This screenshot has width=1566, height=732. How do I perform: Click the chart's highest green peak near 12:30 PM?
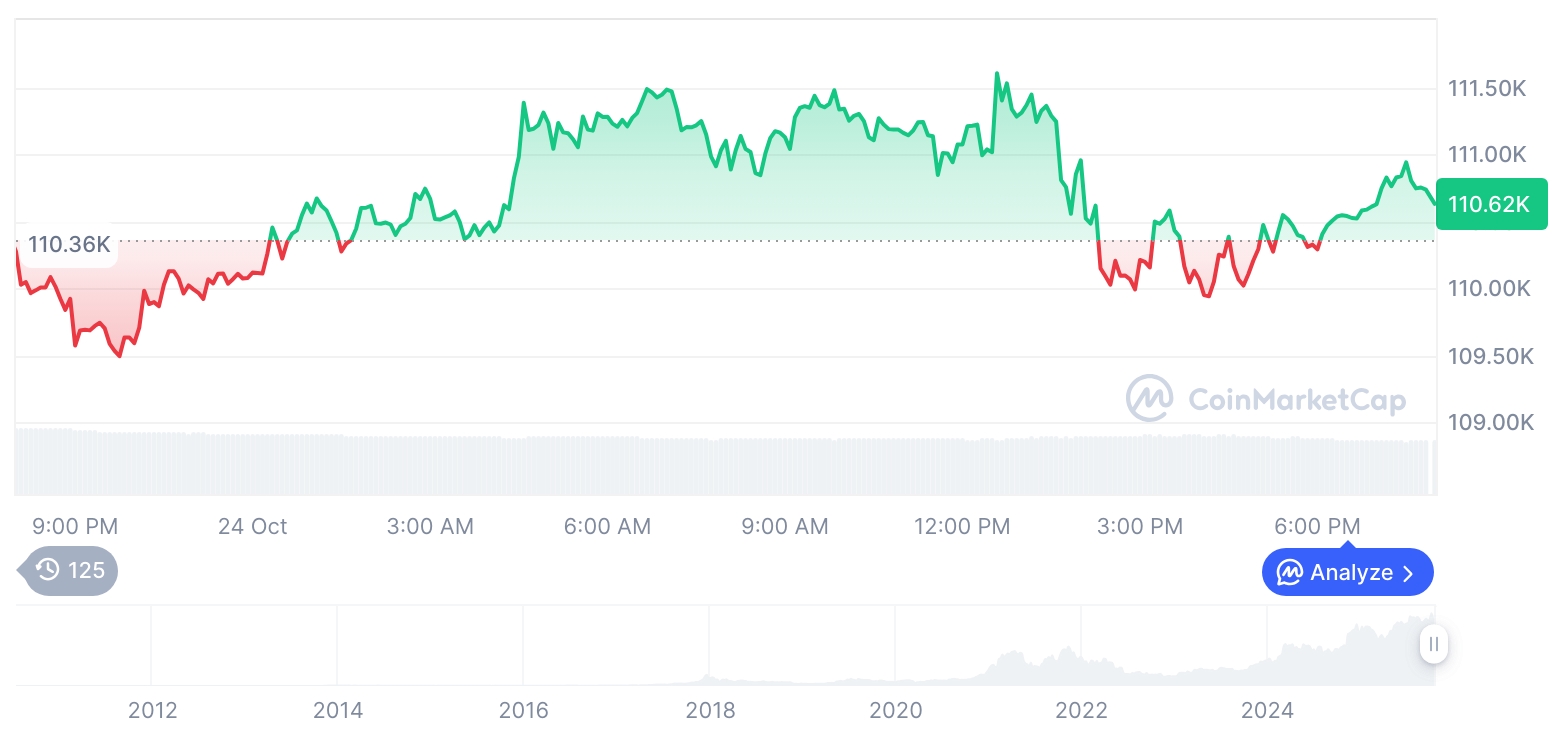click(996, 74)
